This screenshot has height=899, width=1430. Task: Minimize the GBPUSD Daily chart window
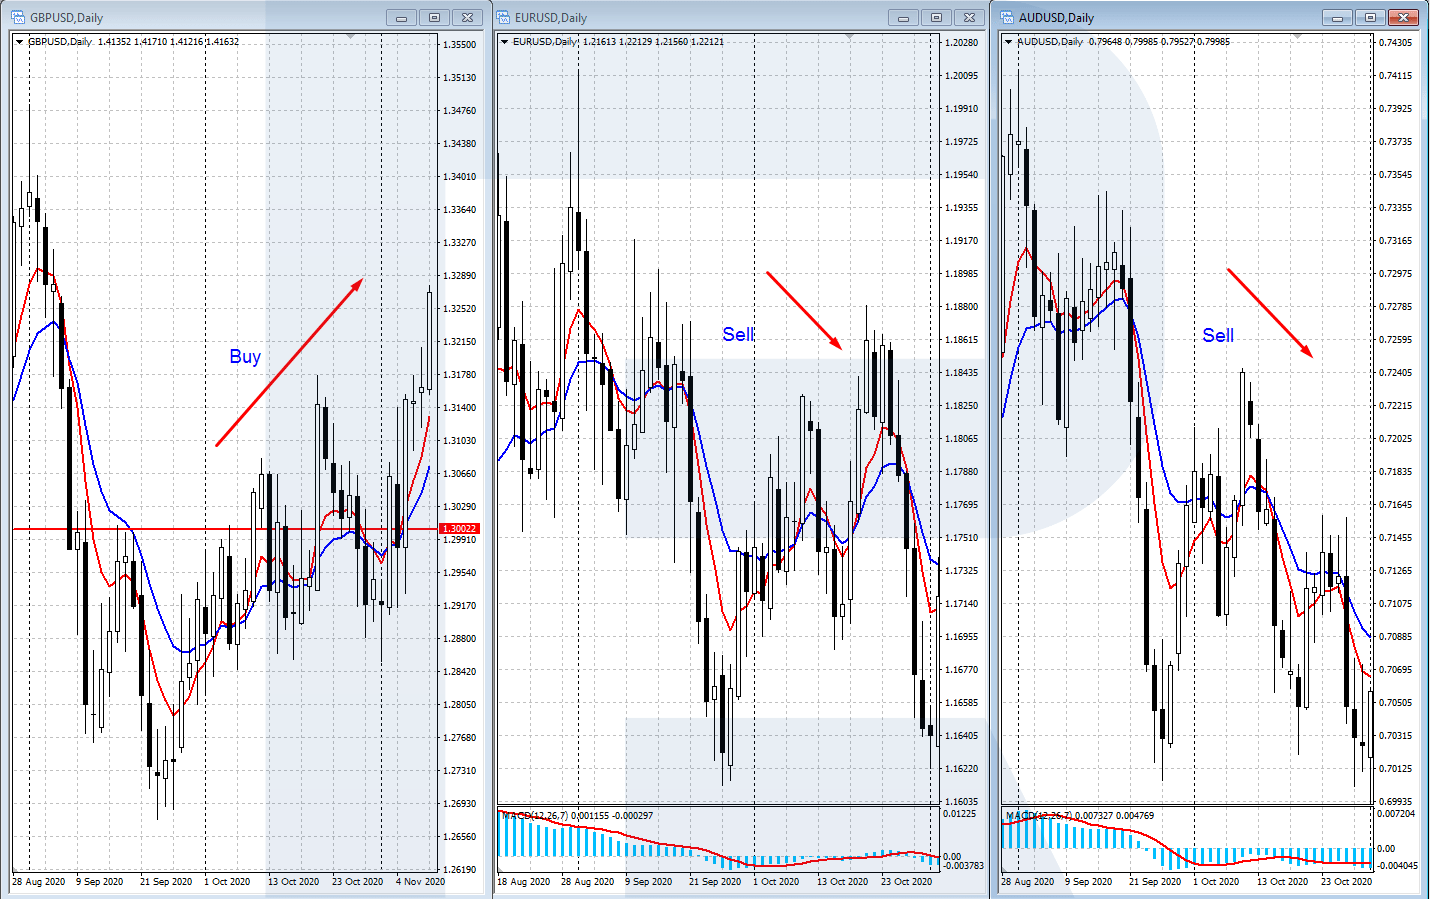pyautogui.click(x=401, y=17)
